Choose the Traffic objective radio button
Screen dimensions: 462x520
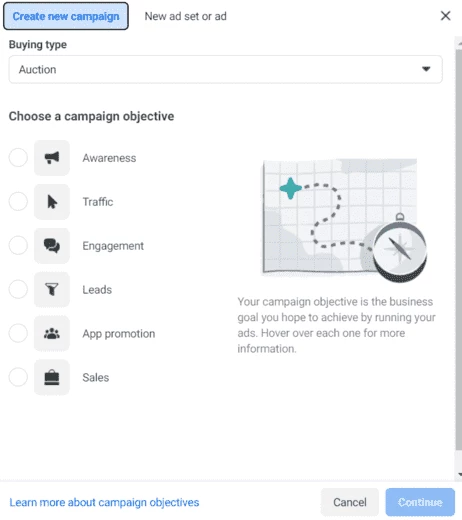click(x=18, y=201)
